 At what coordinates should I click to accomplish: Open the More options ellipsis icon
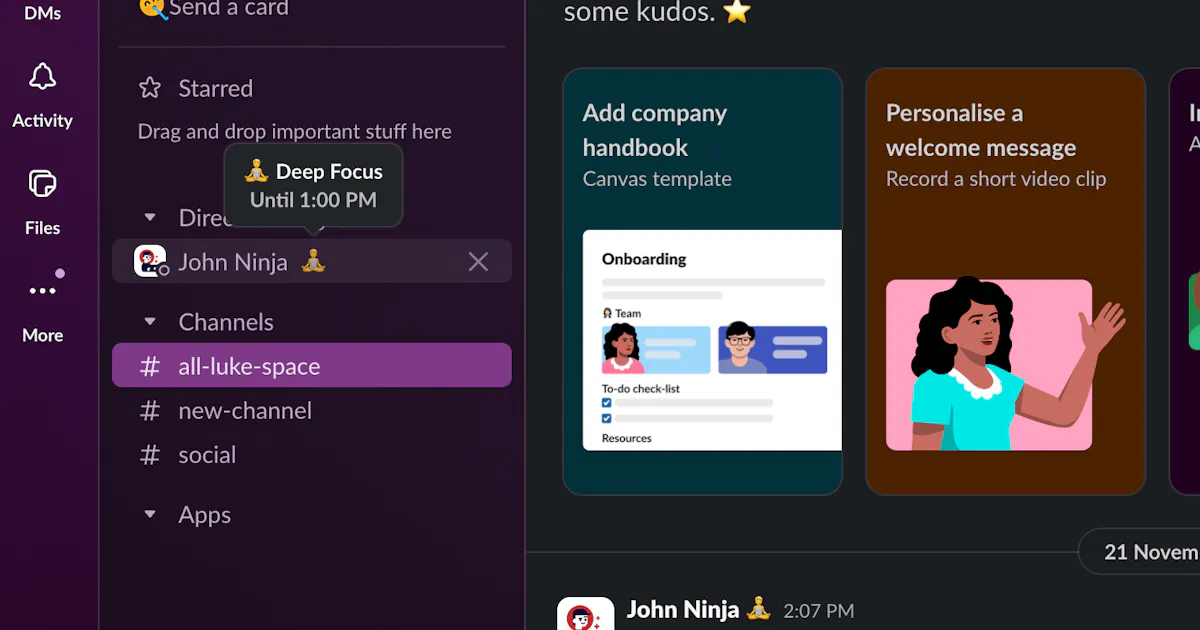42,291
